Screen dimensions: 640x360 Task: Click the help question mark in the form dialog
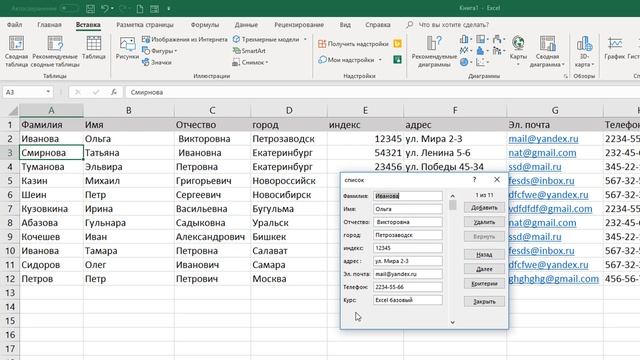tap(474, 180)
